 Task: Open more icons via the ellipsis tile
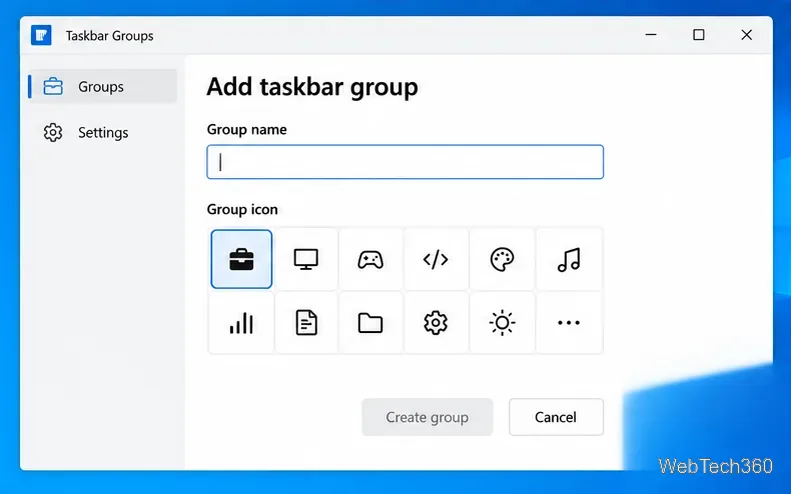tap(569, 322)
